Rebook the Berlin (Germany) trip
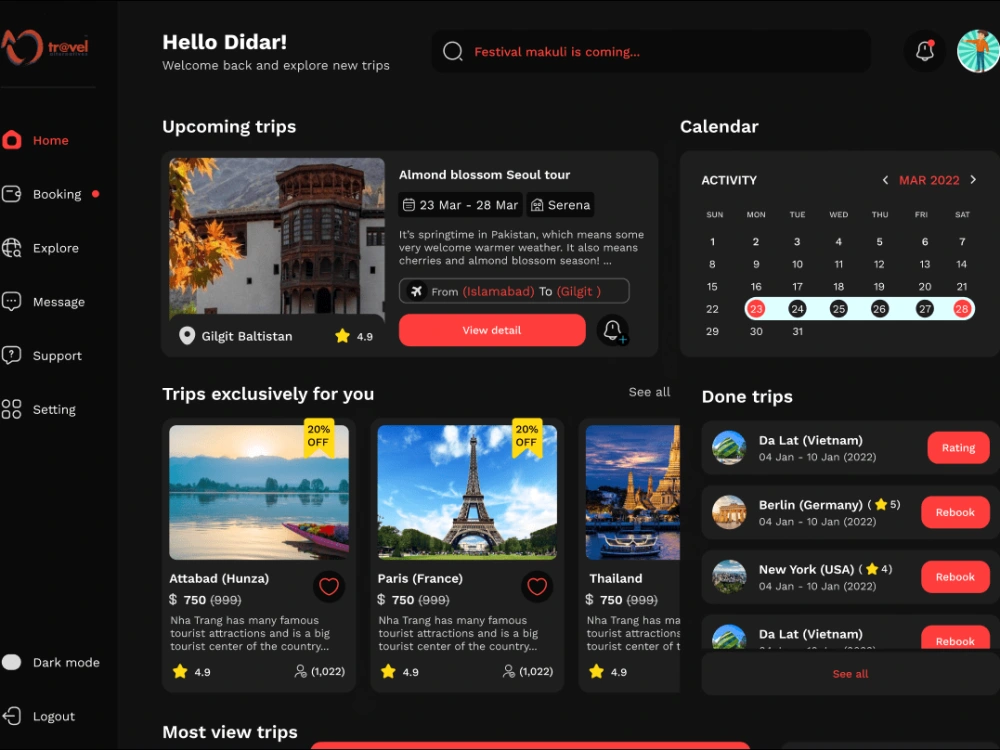 coord(955,512)
